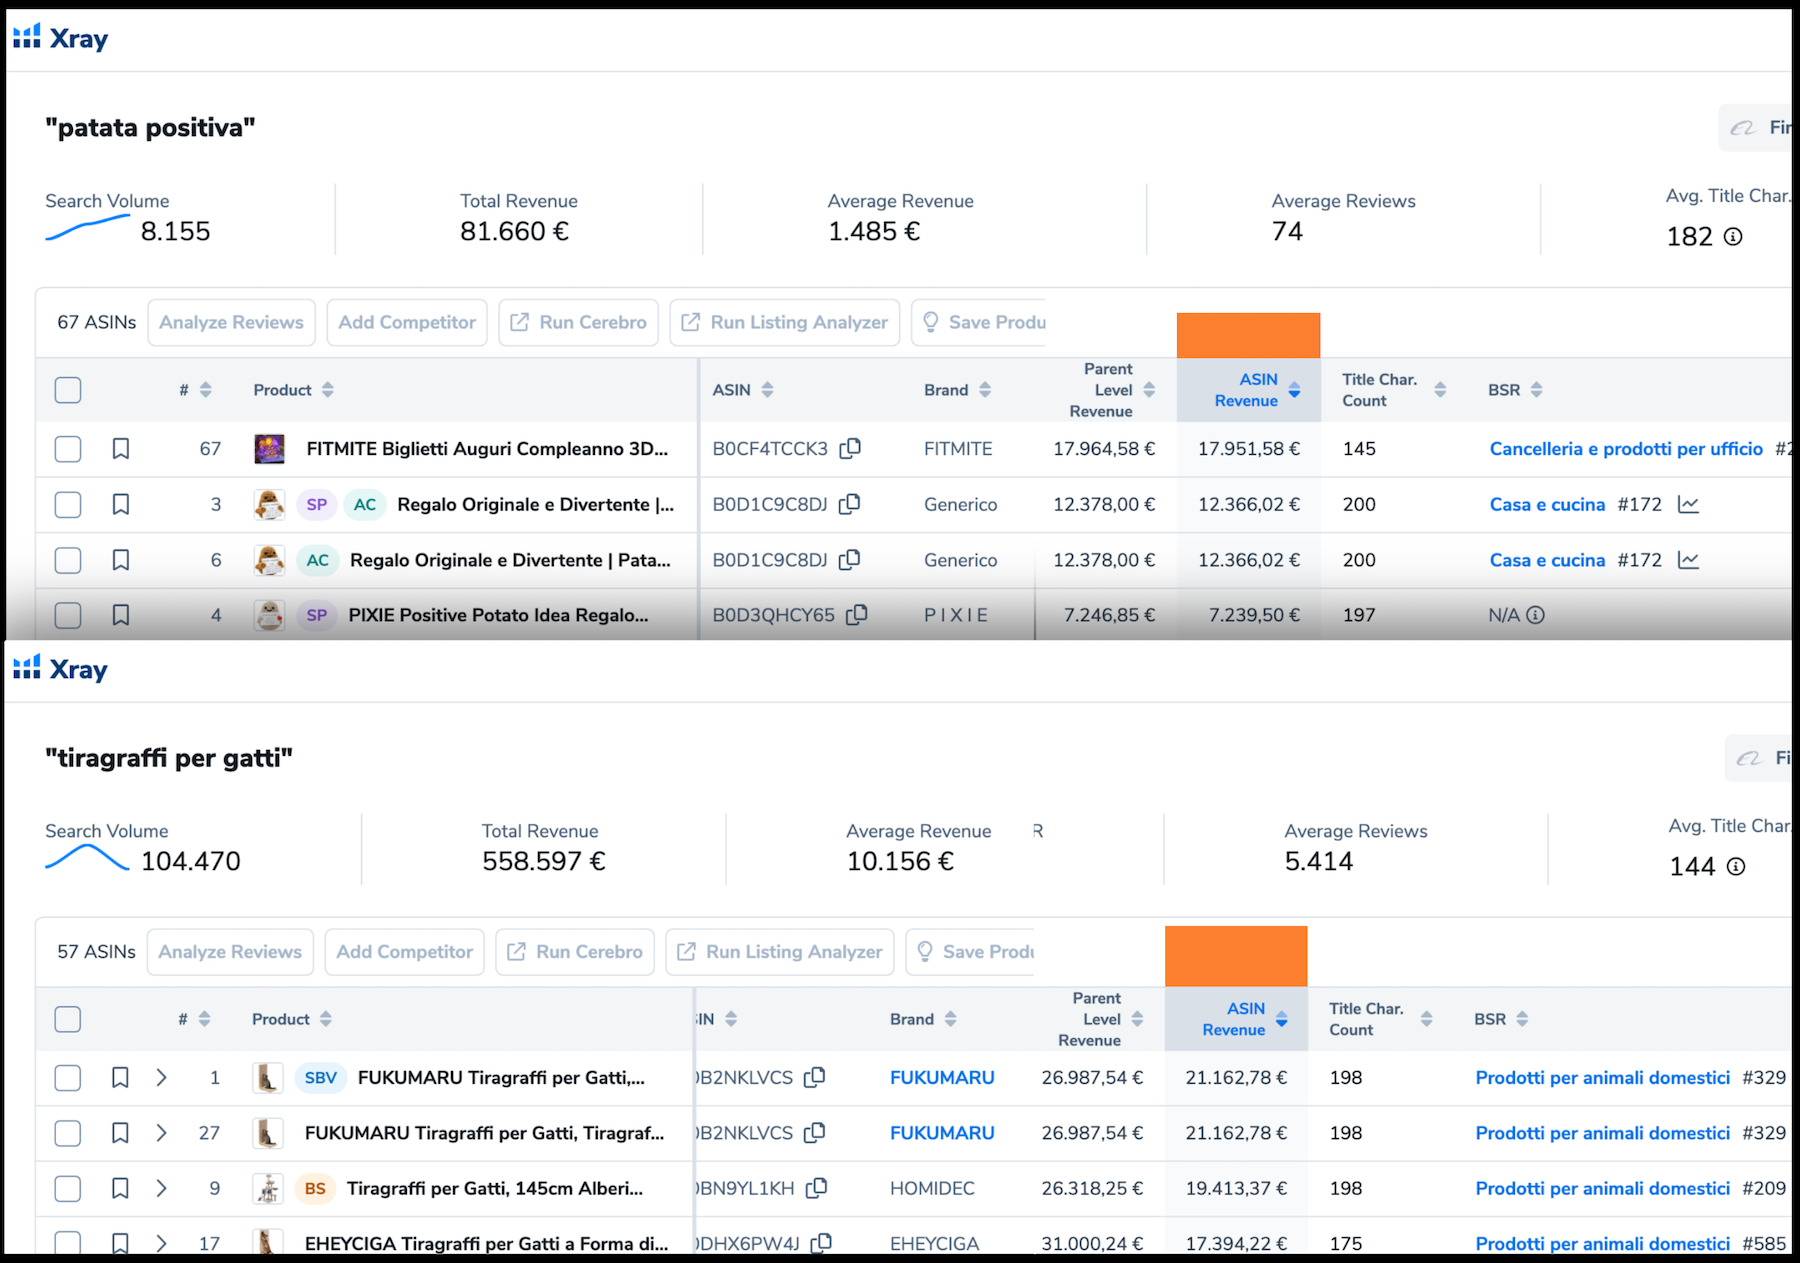
Task: Select checkbox for FUKUMARU row number 27
Action: [x=68, y=1133]
